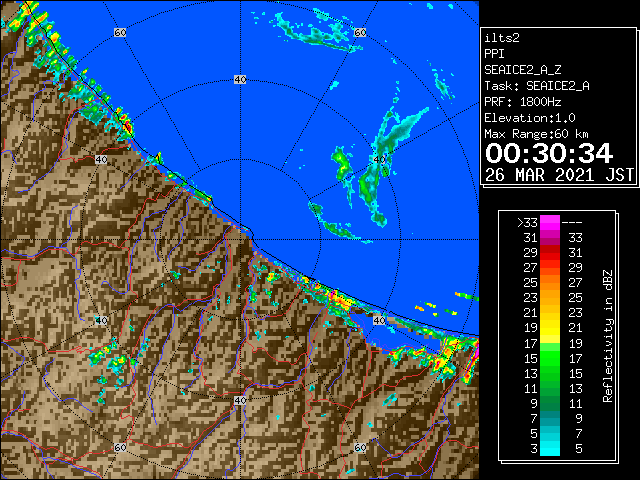This screenshot has width=640, height=480.
Task: Click the '60' range label over southeast land
Action: (x=360, y=448)
